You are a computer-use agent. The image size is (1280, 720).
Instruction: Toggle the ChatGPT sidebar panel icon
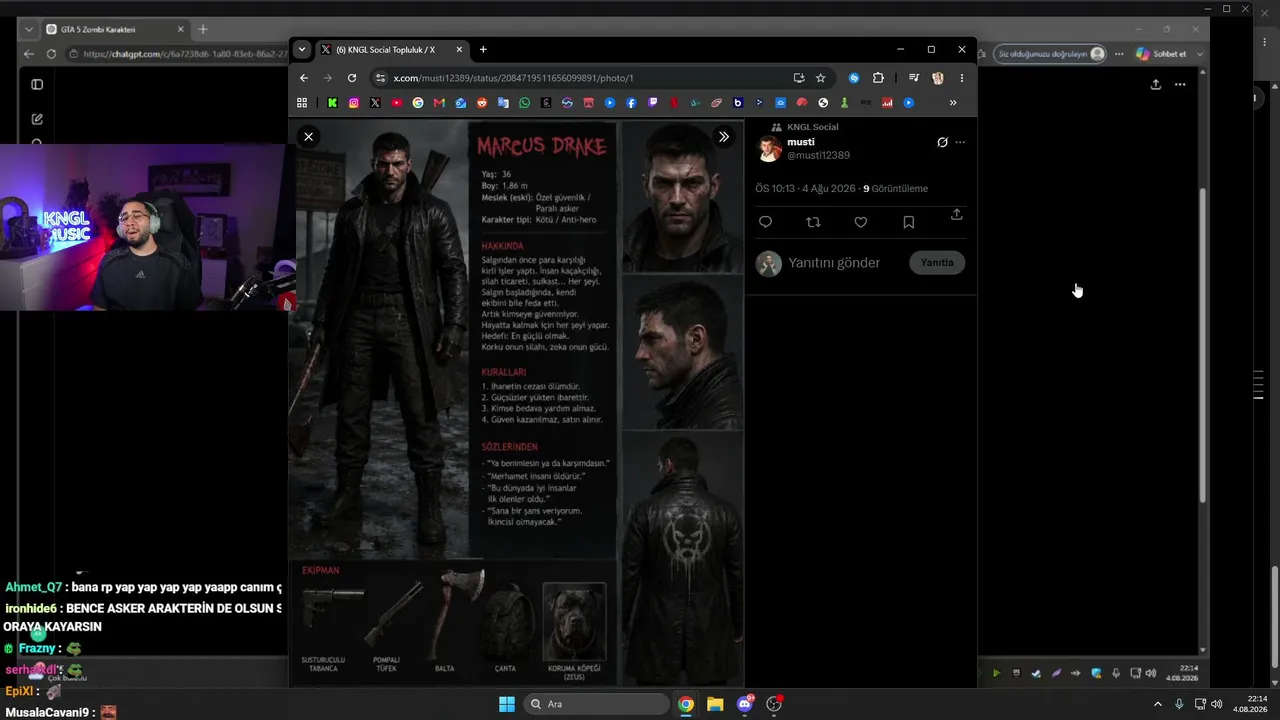click(x=37, y=85)
